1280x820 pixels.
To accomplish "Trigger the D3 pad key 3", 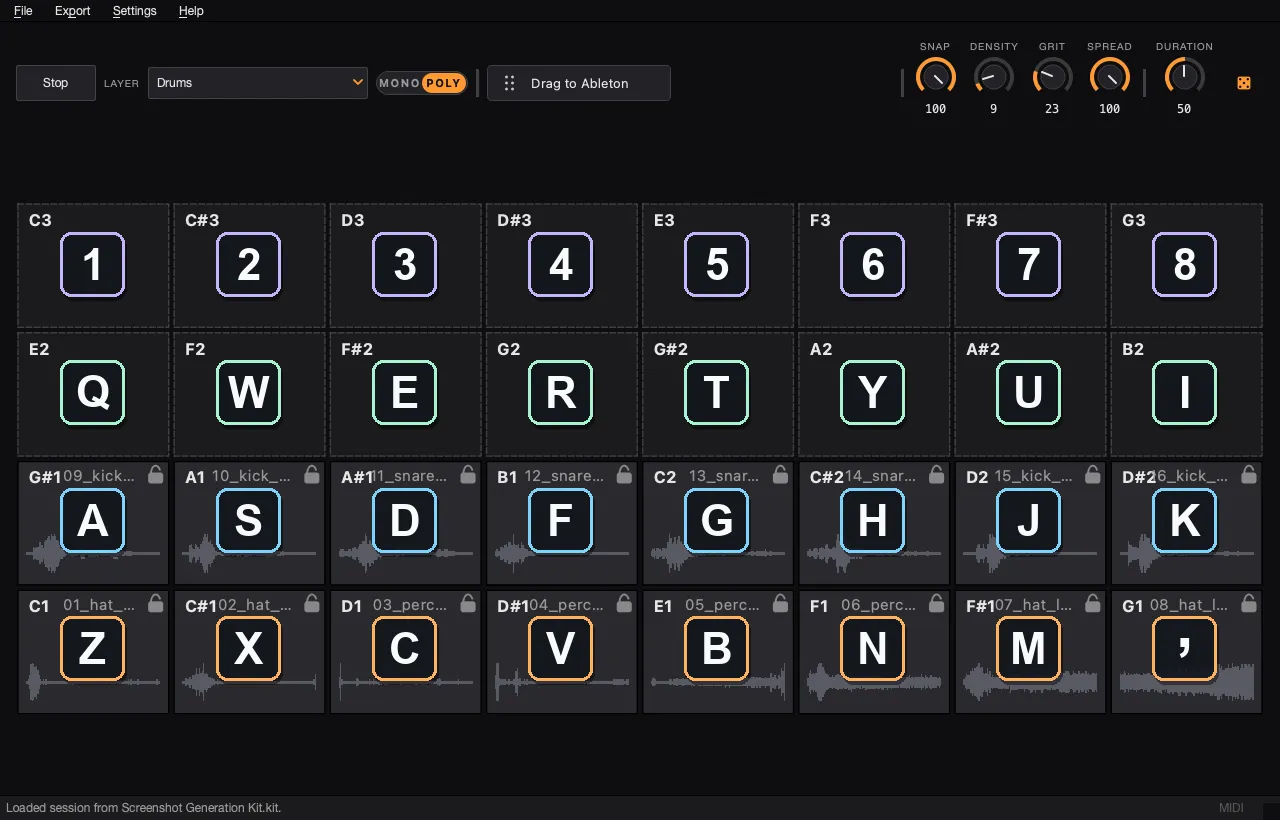I will 405,265.
